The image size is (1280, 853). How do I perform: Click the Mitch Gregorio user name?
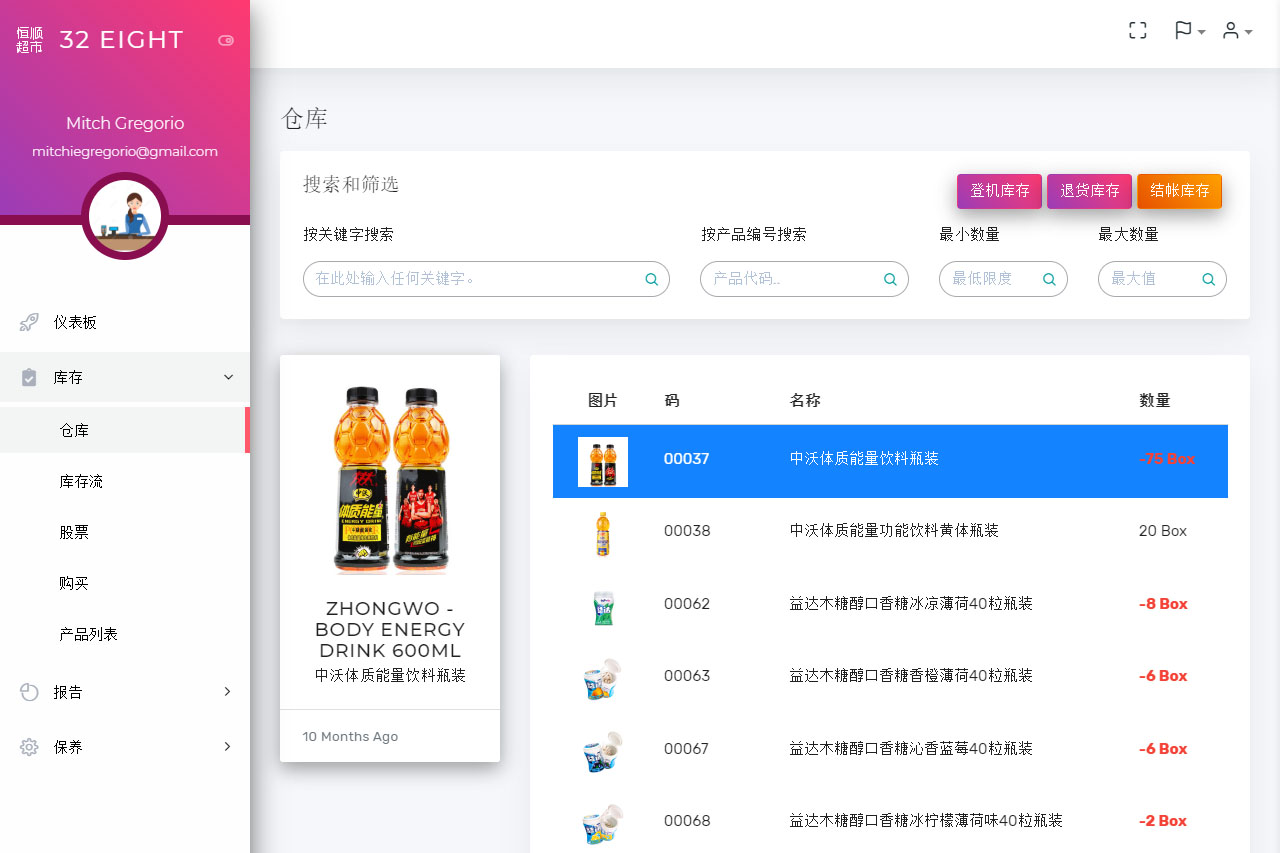[x=125, y=123]
